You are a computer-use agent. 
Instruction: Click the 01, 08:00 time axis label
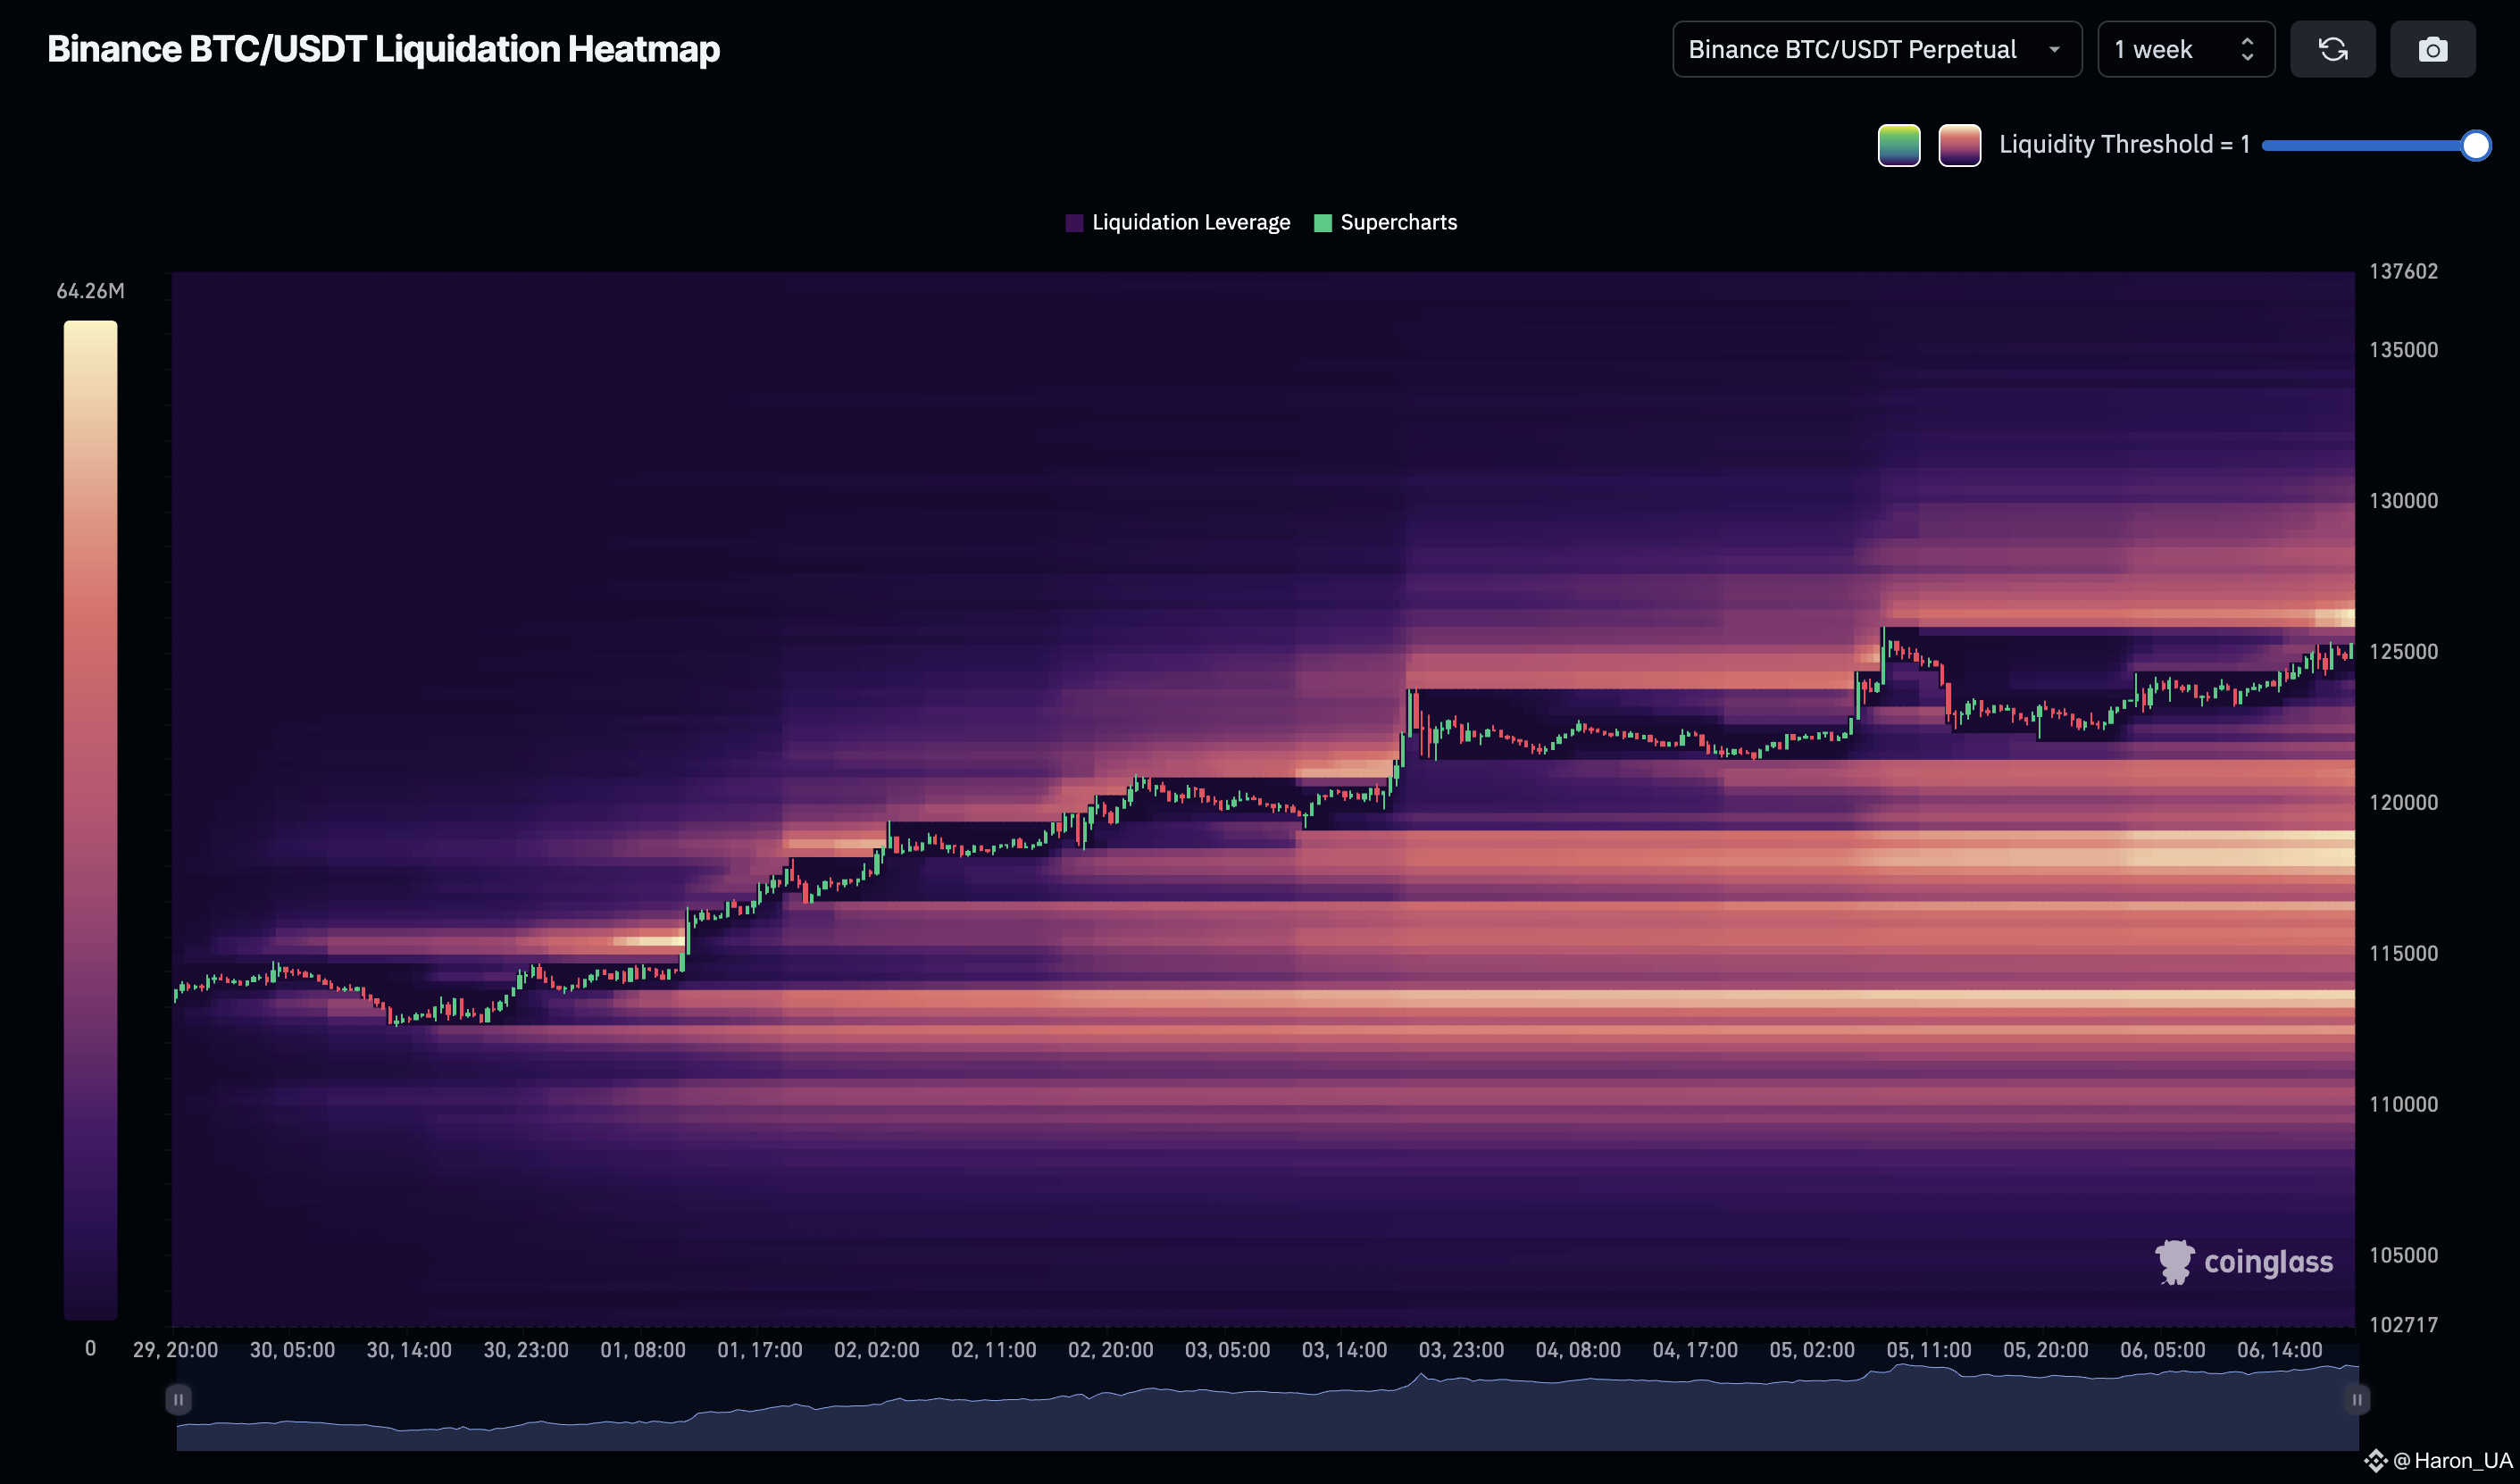[643, 1350]
